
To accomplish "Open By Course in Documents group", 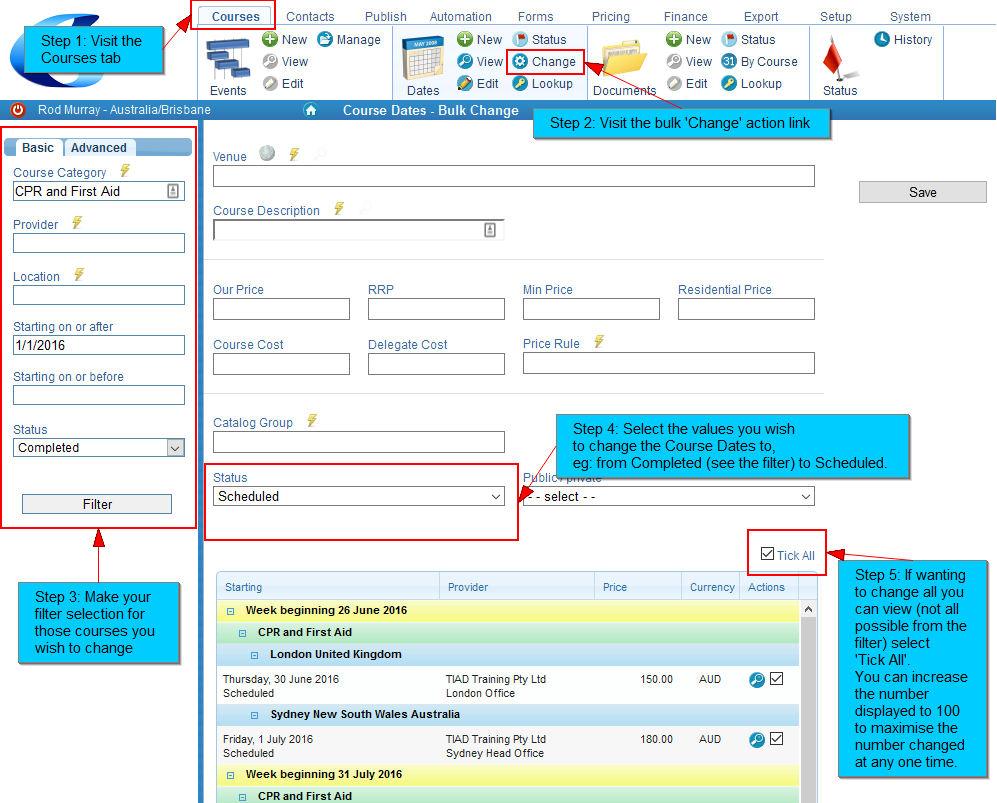I will 759,62.
